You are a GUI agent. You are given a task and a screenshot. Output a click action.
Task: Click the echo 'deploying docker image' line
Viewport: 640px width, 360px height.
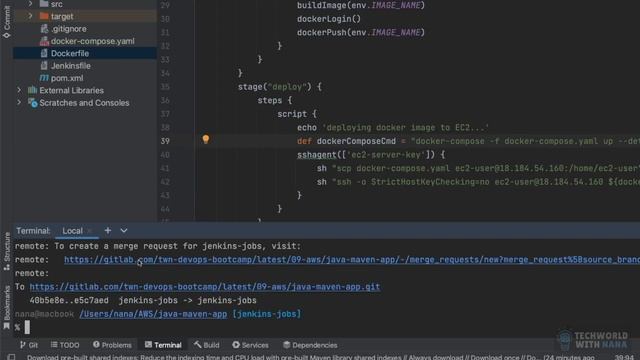[393, 127]
